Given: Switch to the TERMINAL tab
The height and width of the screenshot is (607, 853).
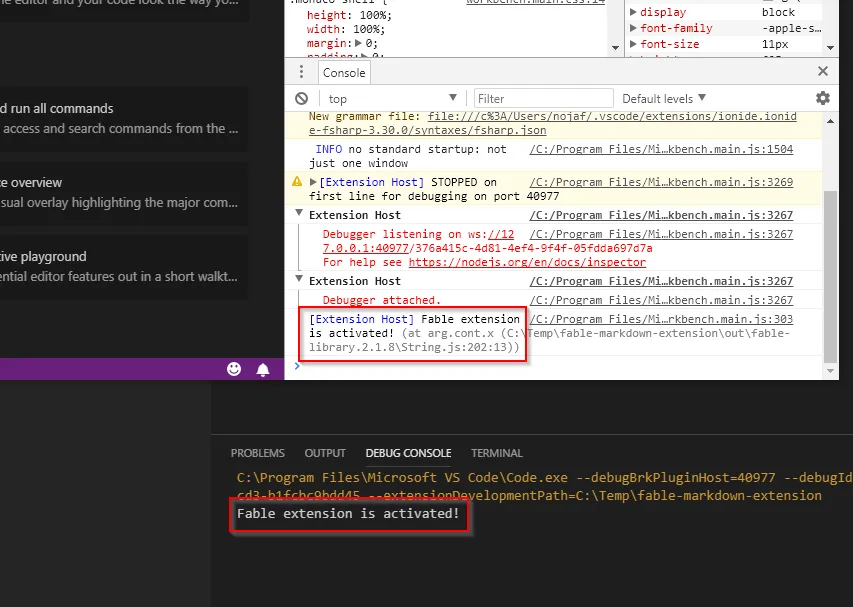Looking at the screenshot, I should click(x=497, y=453).
